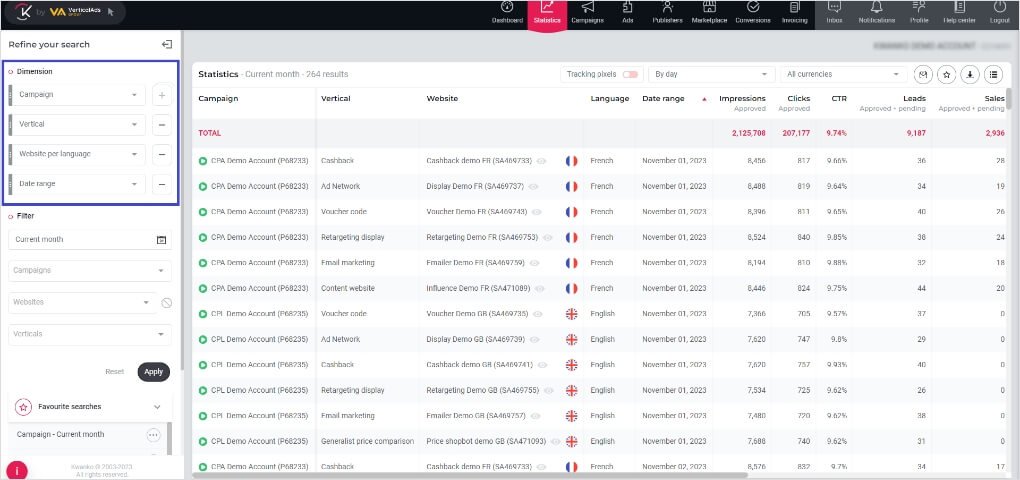Open the column list settings icon
This screenshot has height=480, width=1020.
tap(992, 74)
